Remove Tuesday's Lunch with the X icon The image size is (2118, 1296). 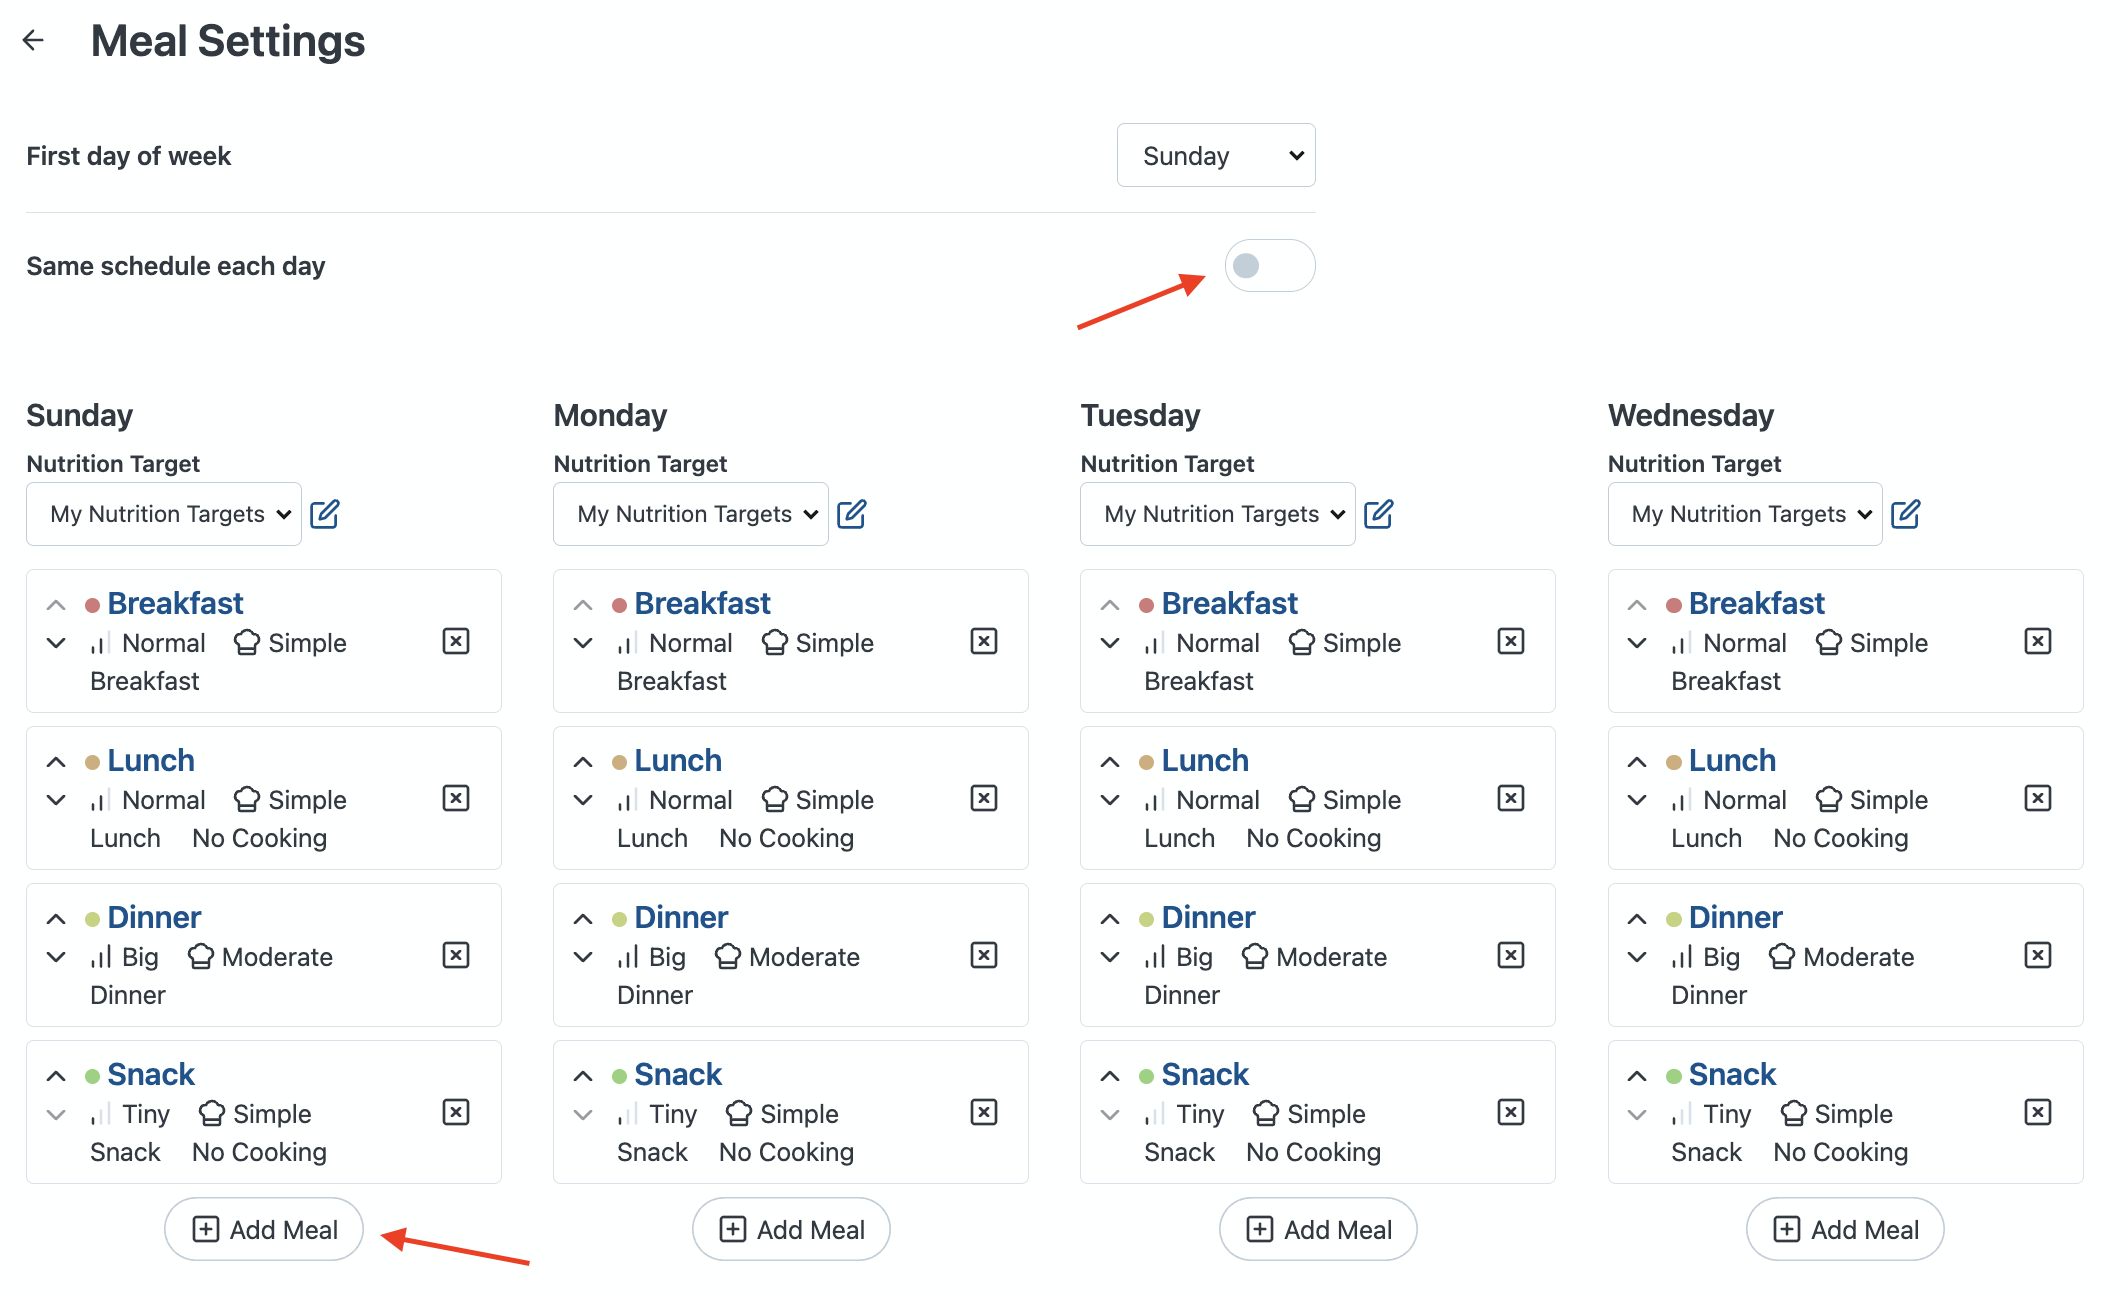pyautogui.click(x=1511, y=798)
